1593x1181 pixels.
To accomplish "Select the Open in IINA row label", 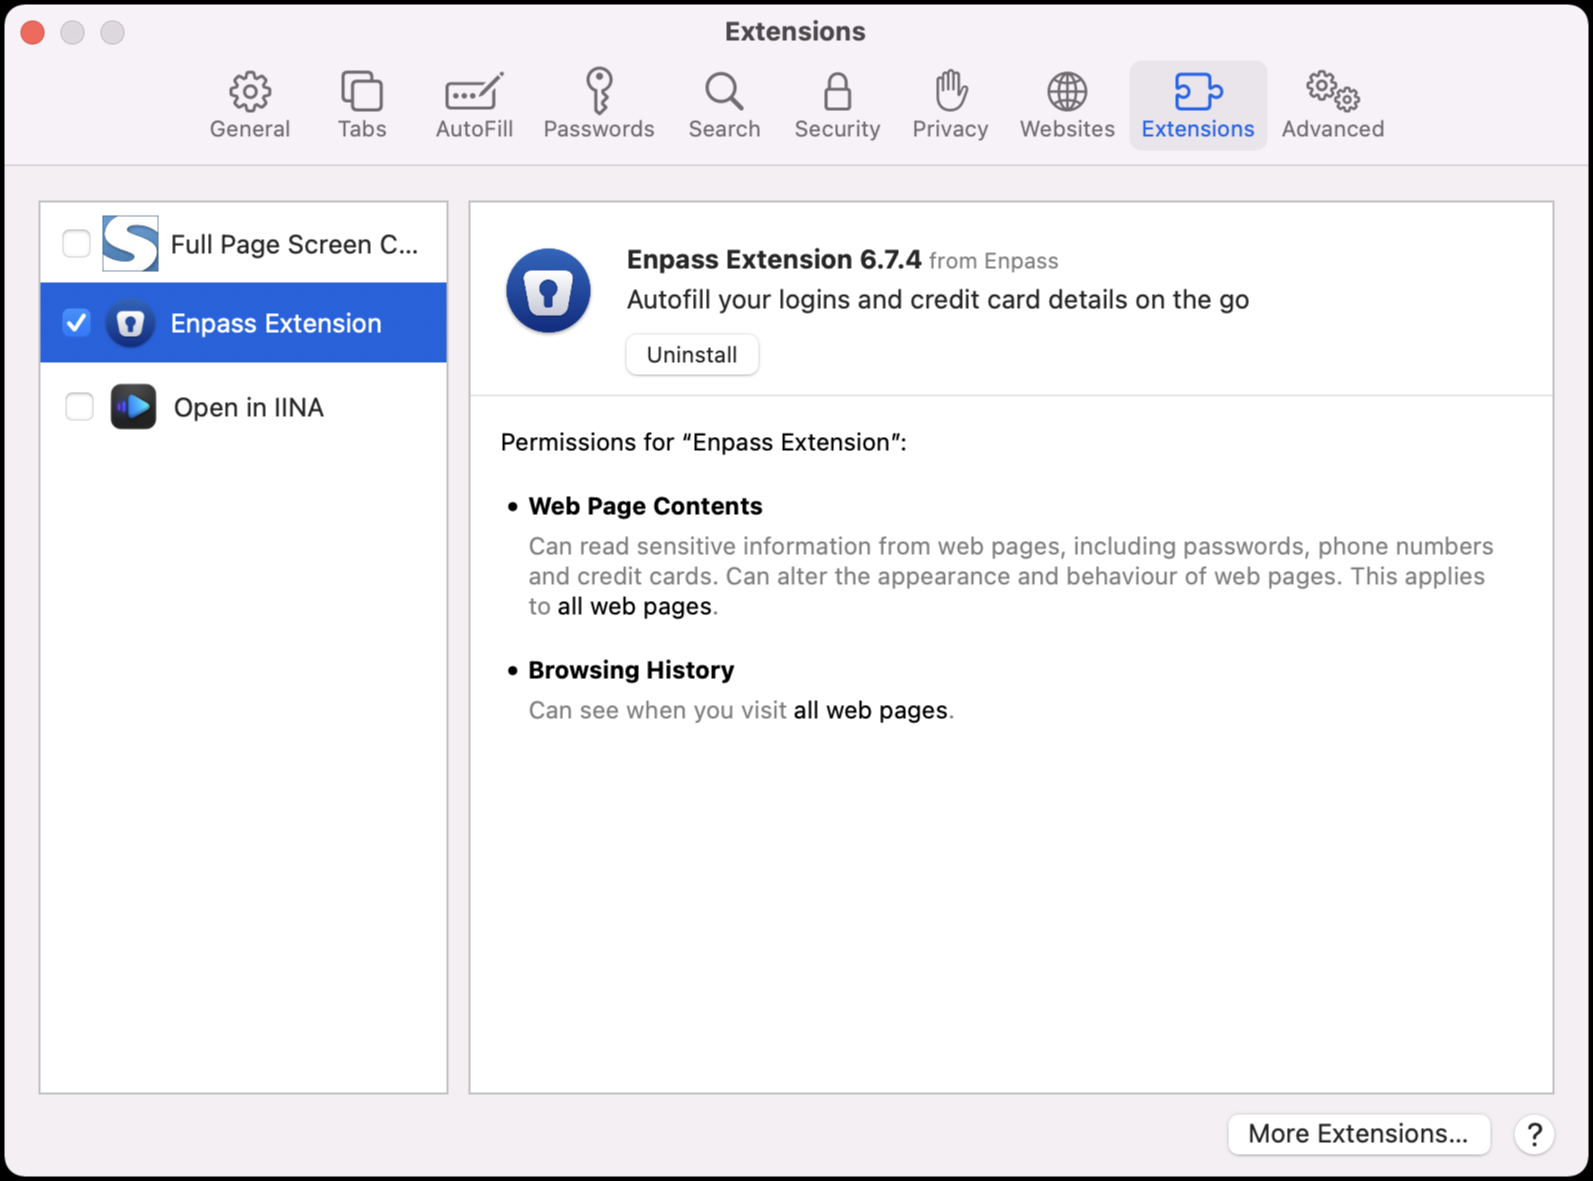I will click(x=249, y=407).
